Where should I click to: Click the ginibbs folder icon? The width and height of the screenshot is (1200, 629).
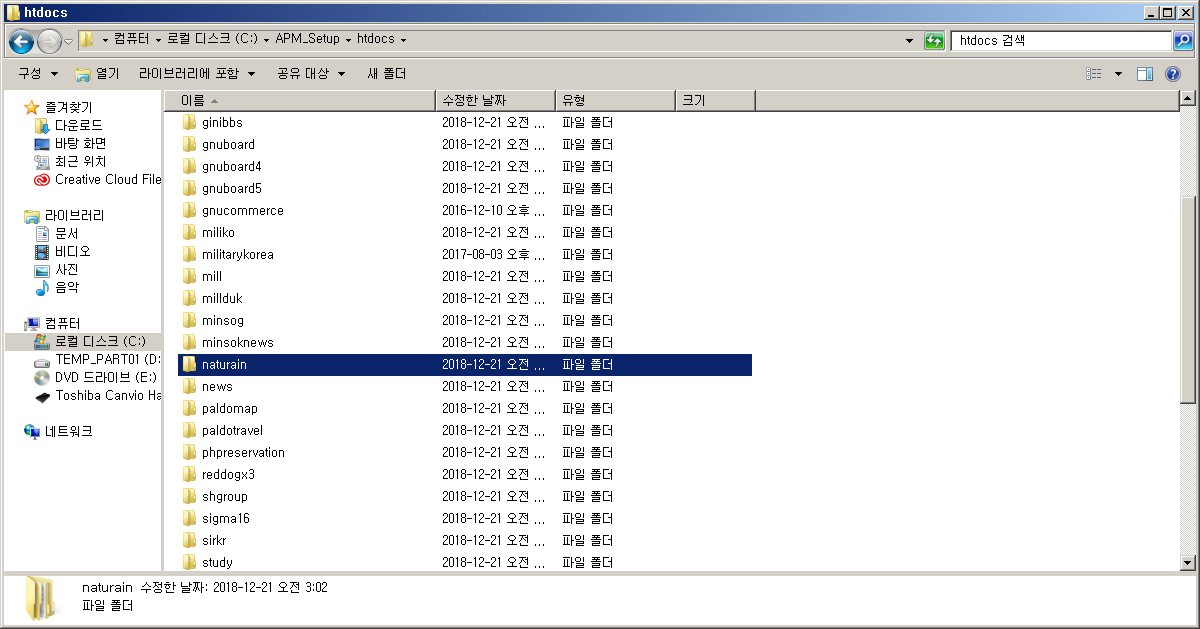pyautogui.click(x=189, y=122)
